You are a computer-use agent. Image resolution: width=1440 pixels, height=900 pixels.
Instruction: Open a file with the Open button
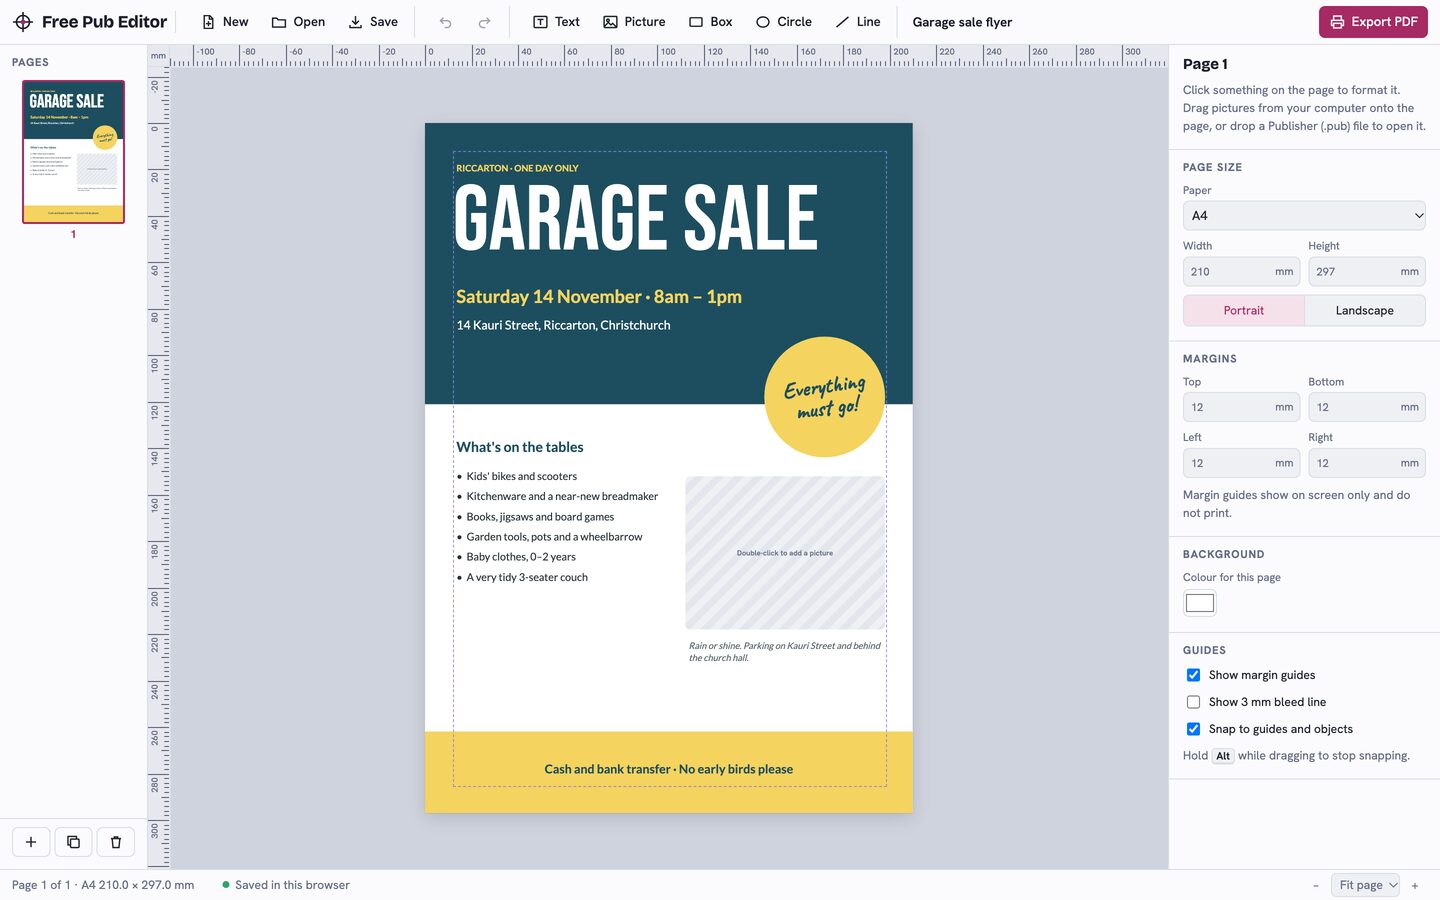(x=298, y=22)
